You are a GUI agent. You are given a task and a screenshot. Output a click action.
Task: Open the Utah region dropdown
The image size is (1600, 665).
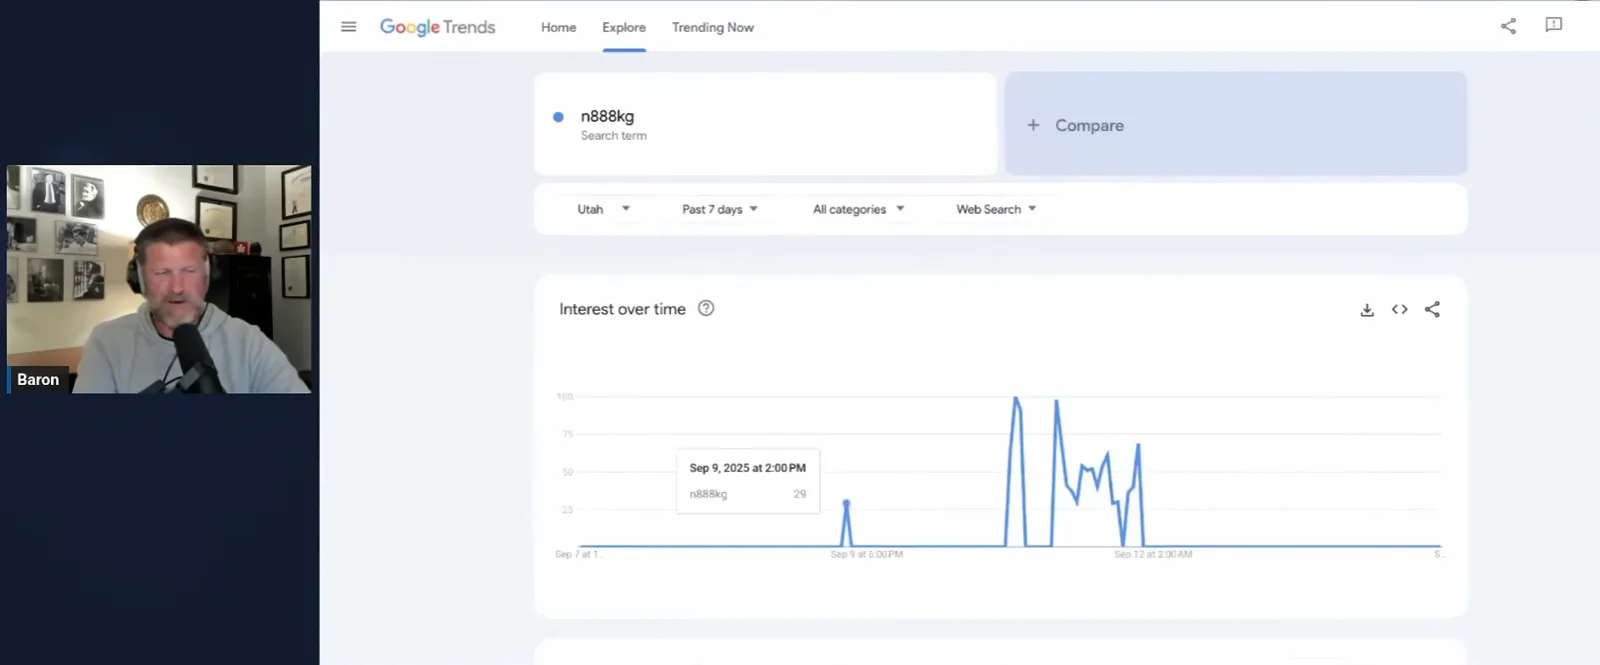603,209
